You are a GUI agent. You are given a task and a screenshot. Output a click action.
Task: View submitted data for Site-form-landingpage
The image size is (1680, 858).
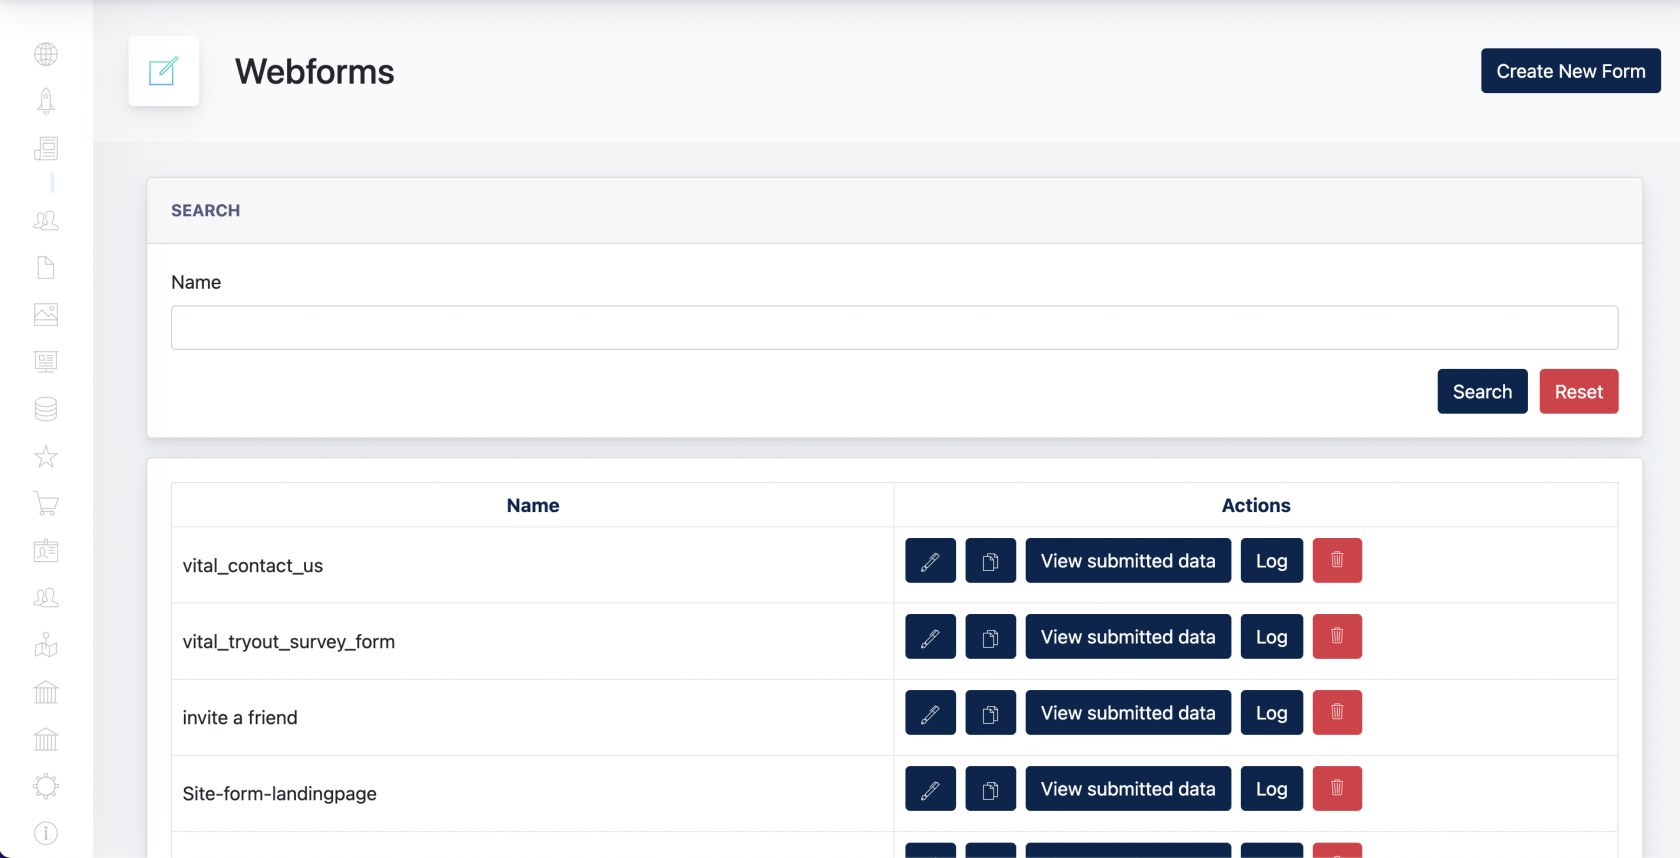pyautogui.click(x=1128, y=789)
